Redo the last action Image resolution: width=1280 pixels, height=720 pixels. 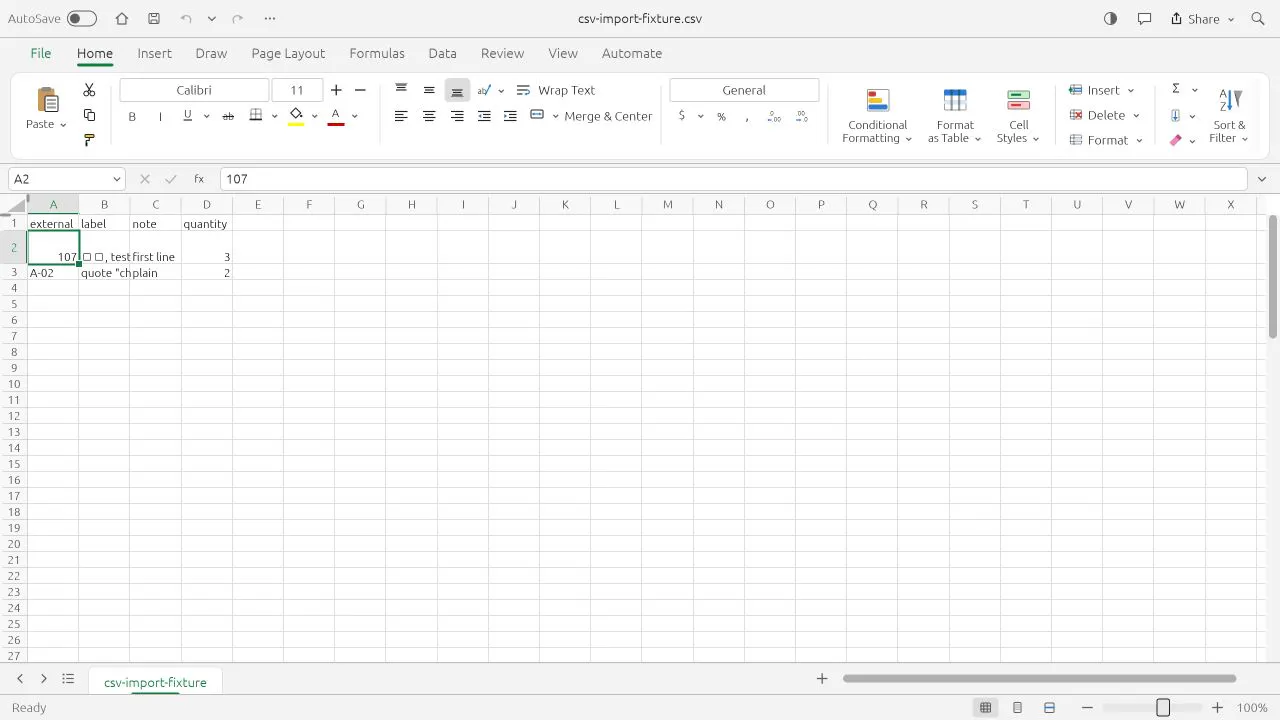point(237,19)
